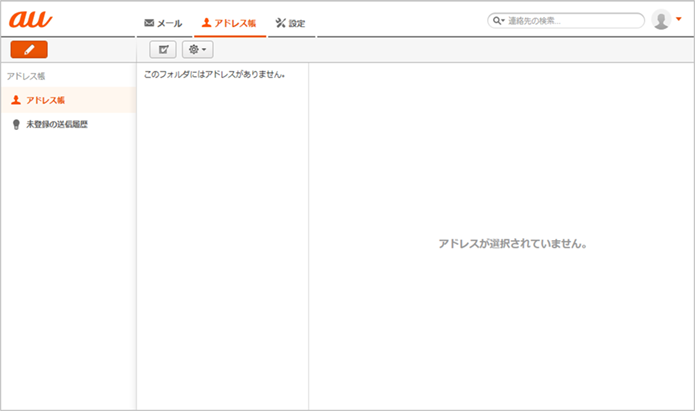Click the user avatar profile picture
Screen dimensions: 695x411
tap(661, 20)
